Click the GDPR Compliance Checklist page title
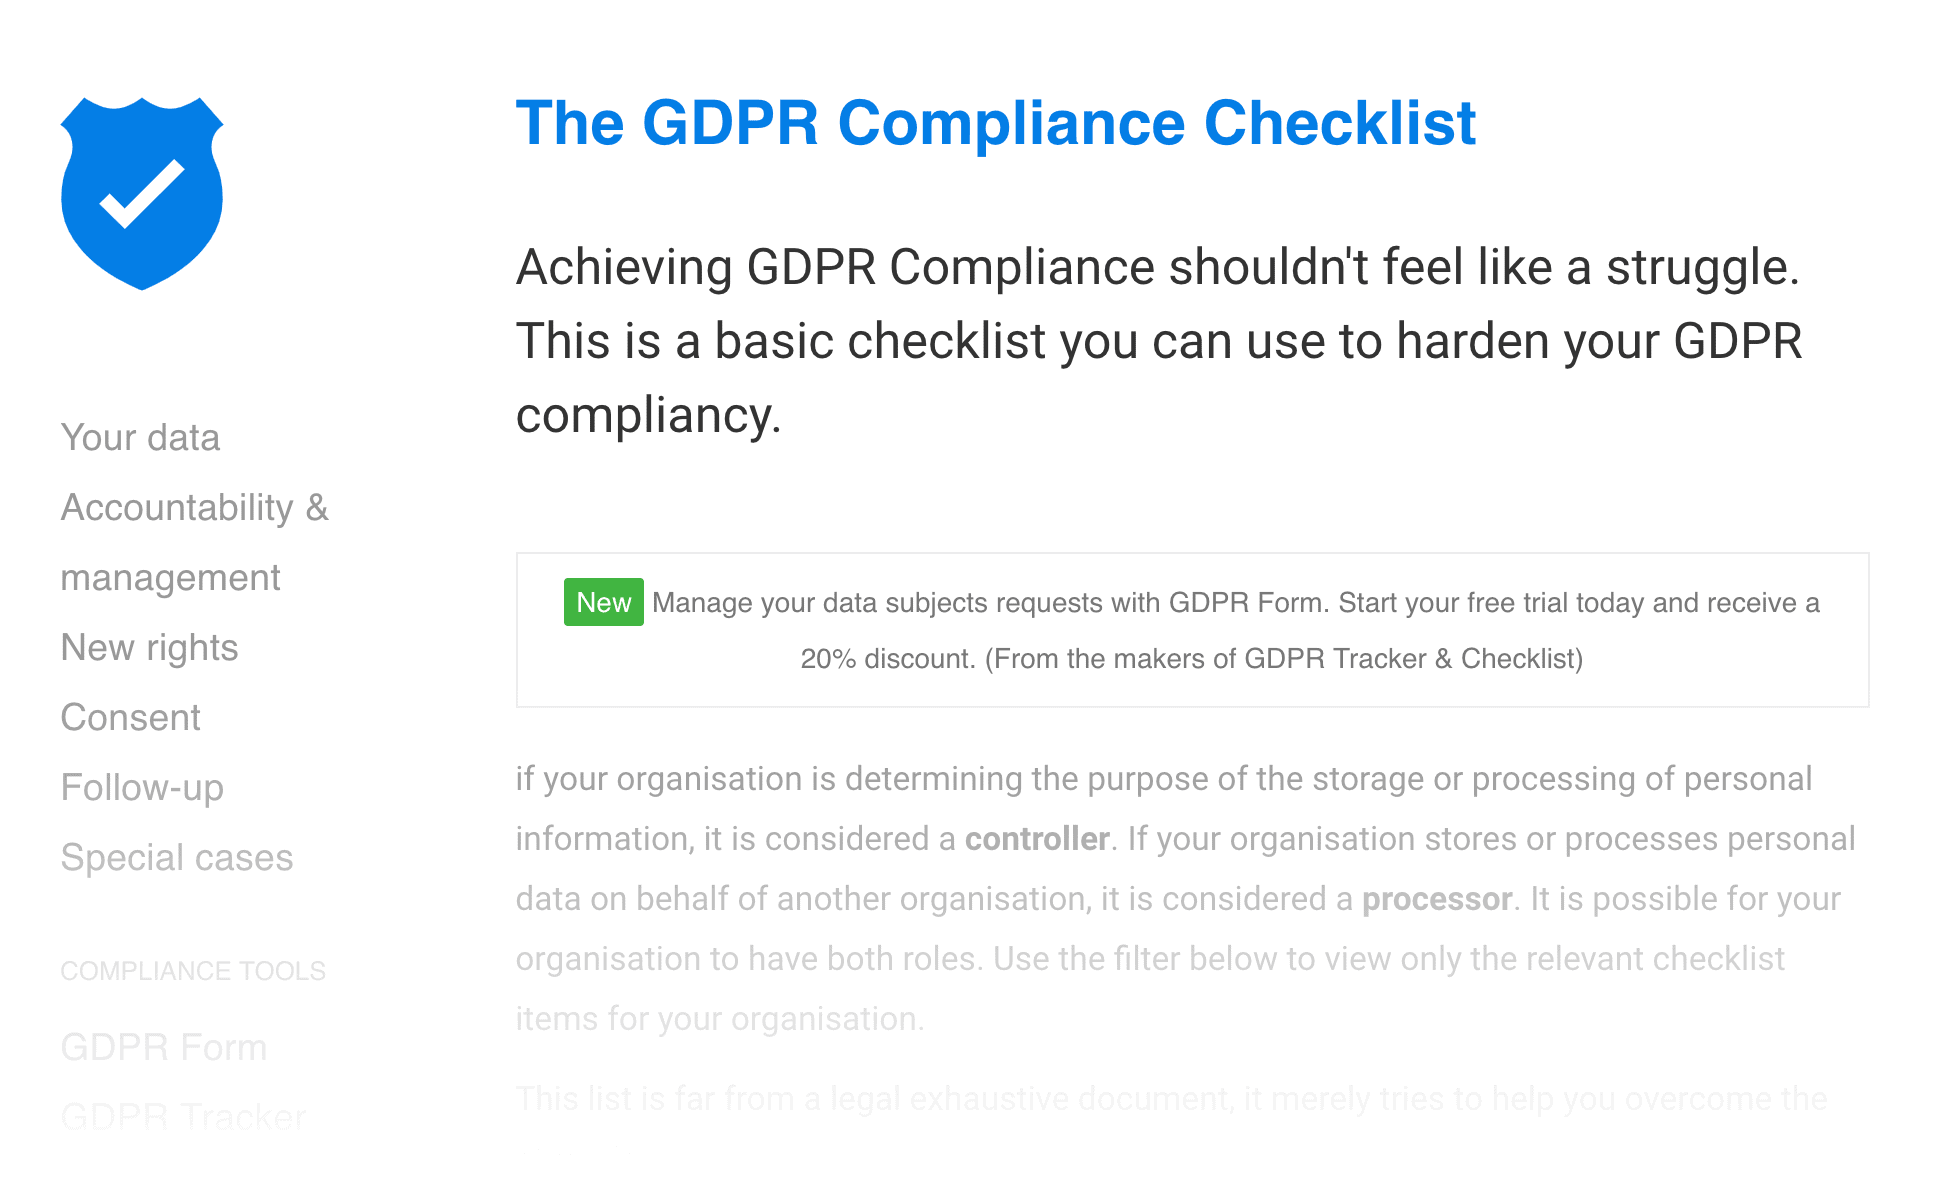Image resolution: width=1960 pixels, height=1180 pixels. coord(996,123)
